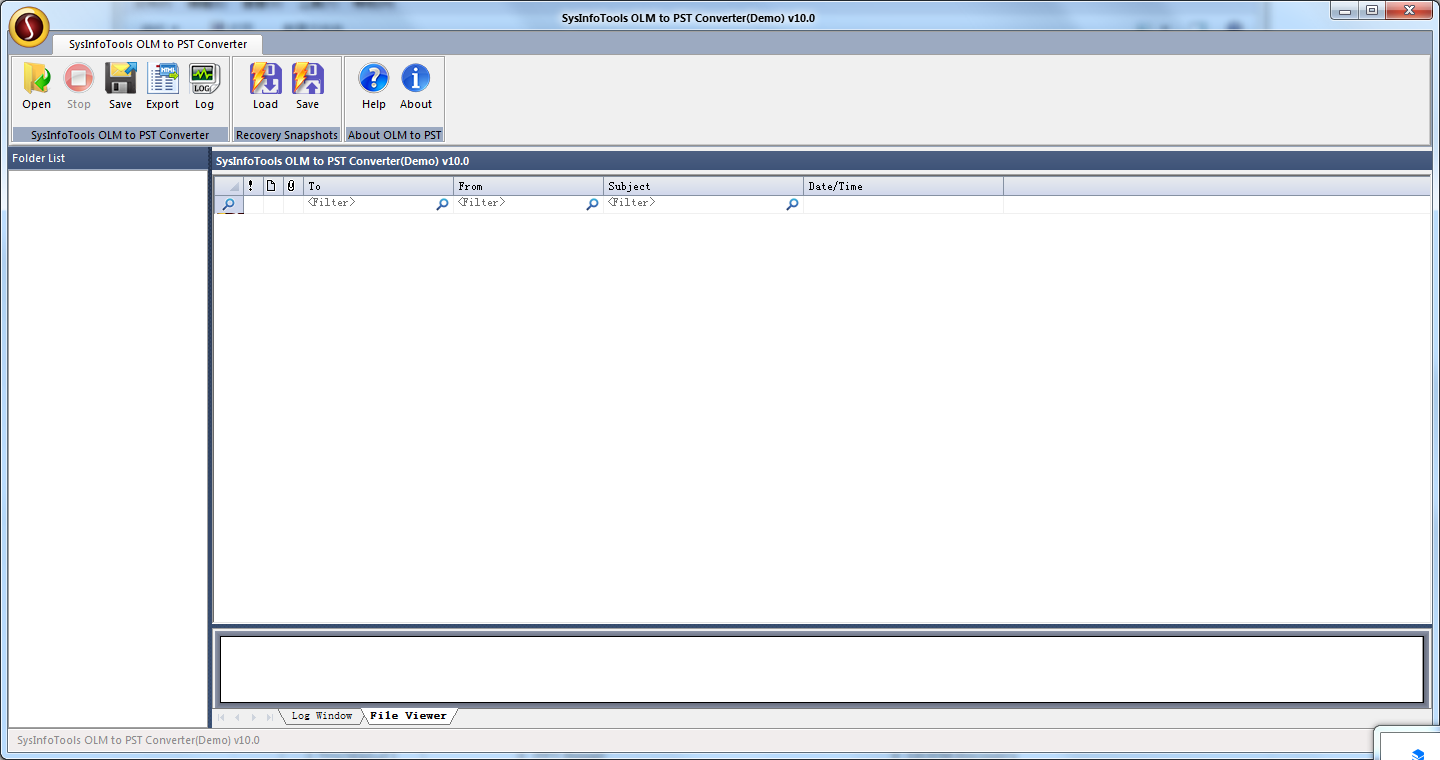1440x760 pixels.
Task: Minimize the converter window
Action: [x=1347, y=11]
